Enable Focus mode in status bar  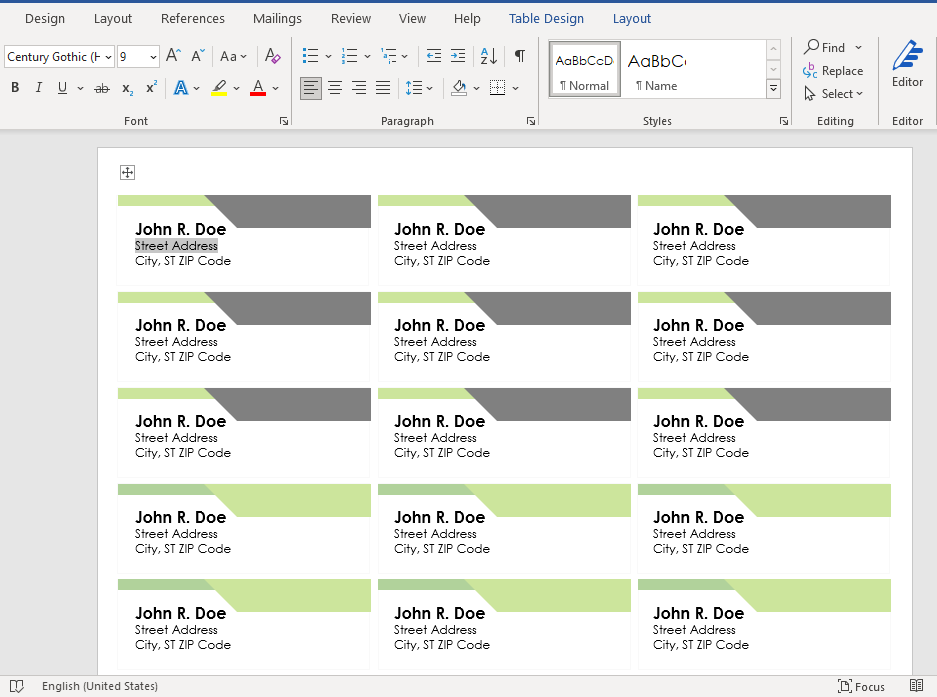(x=861, y=687)
